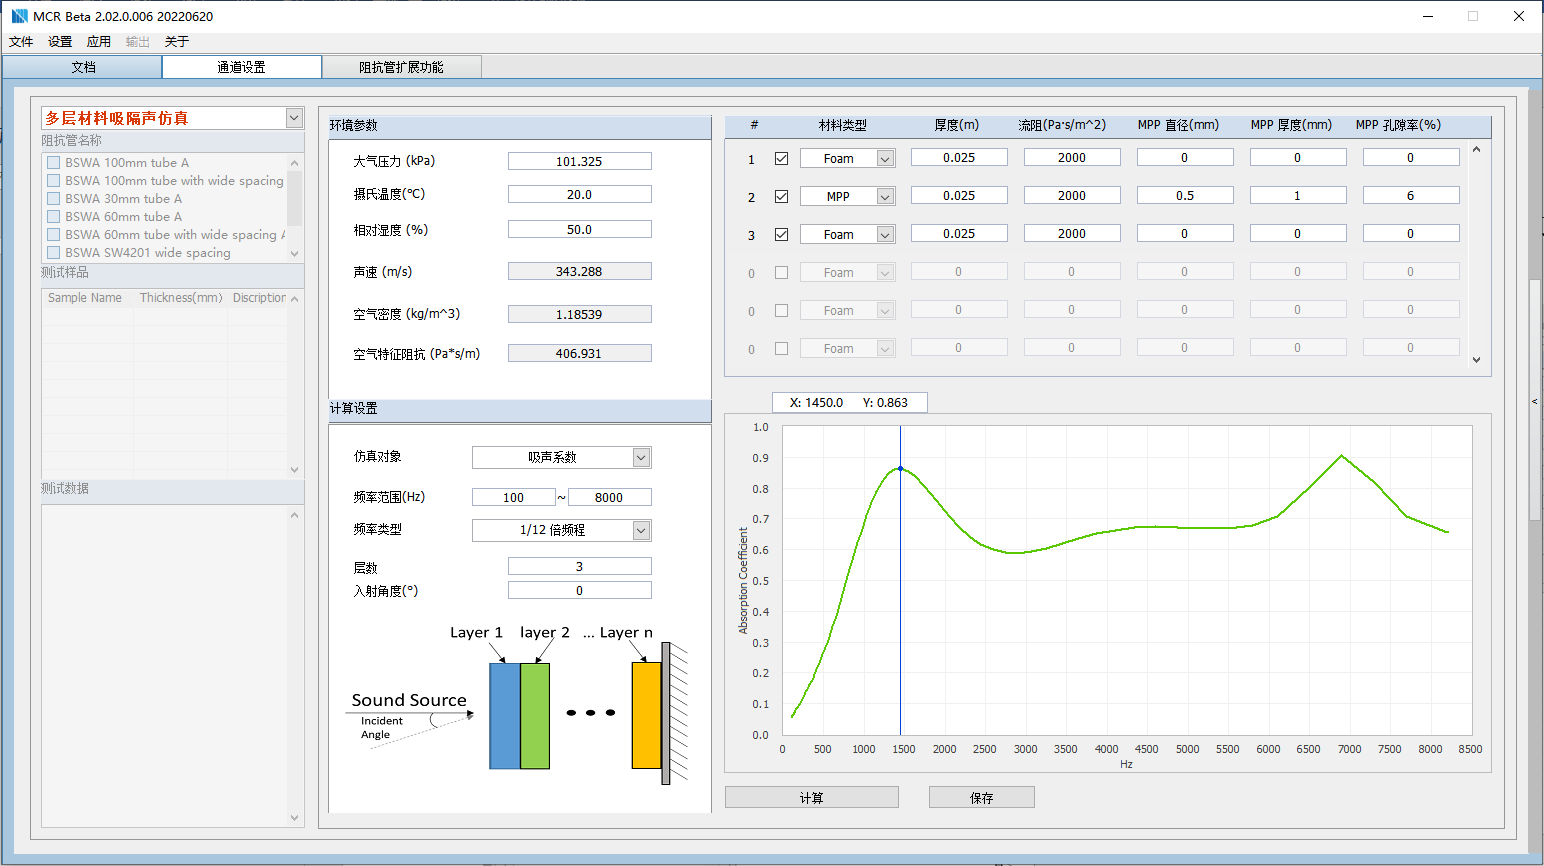Check the BSWA 30mm tube A option

[x=54, y=198]
